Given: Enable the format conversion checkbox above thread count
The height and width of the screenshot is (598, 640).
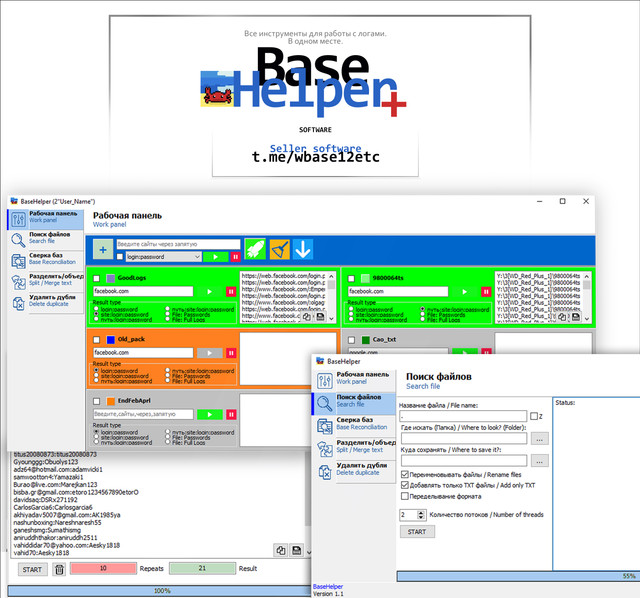Looking at the screenshot, I should point(404,496).
